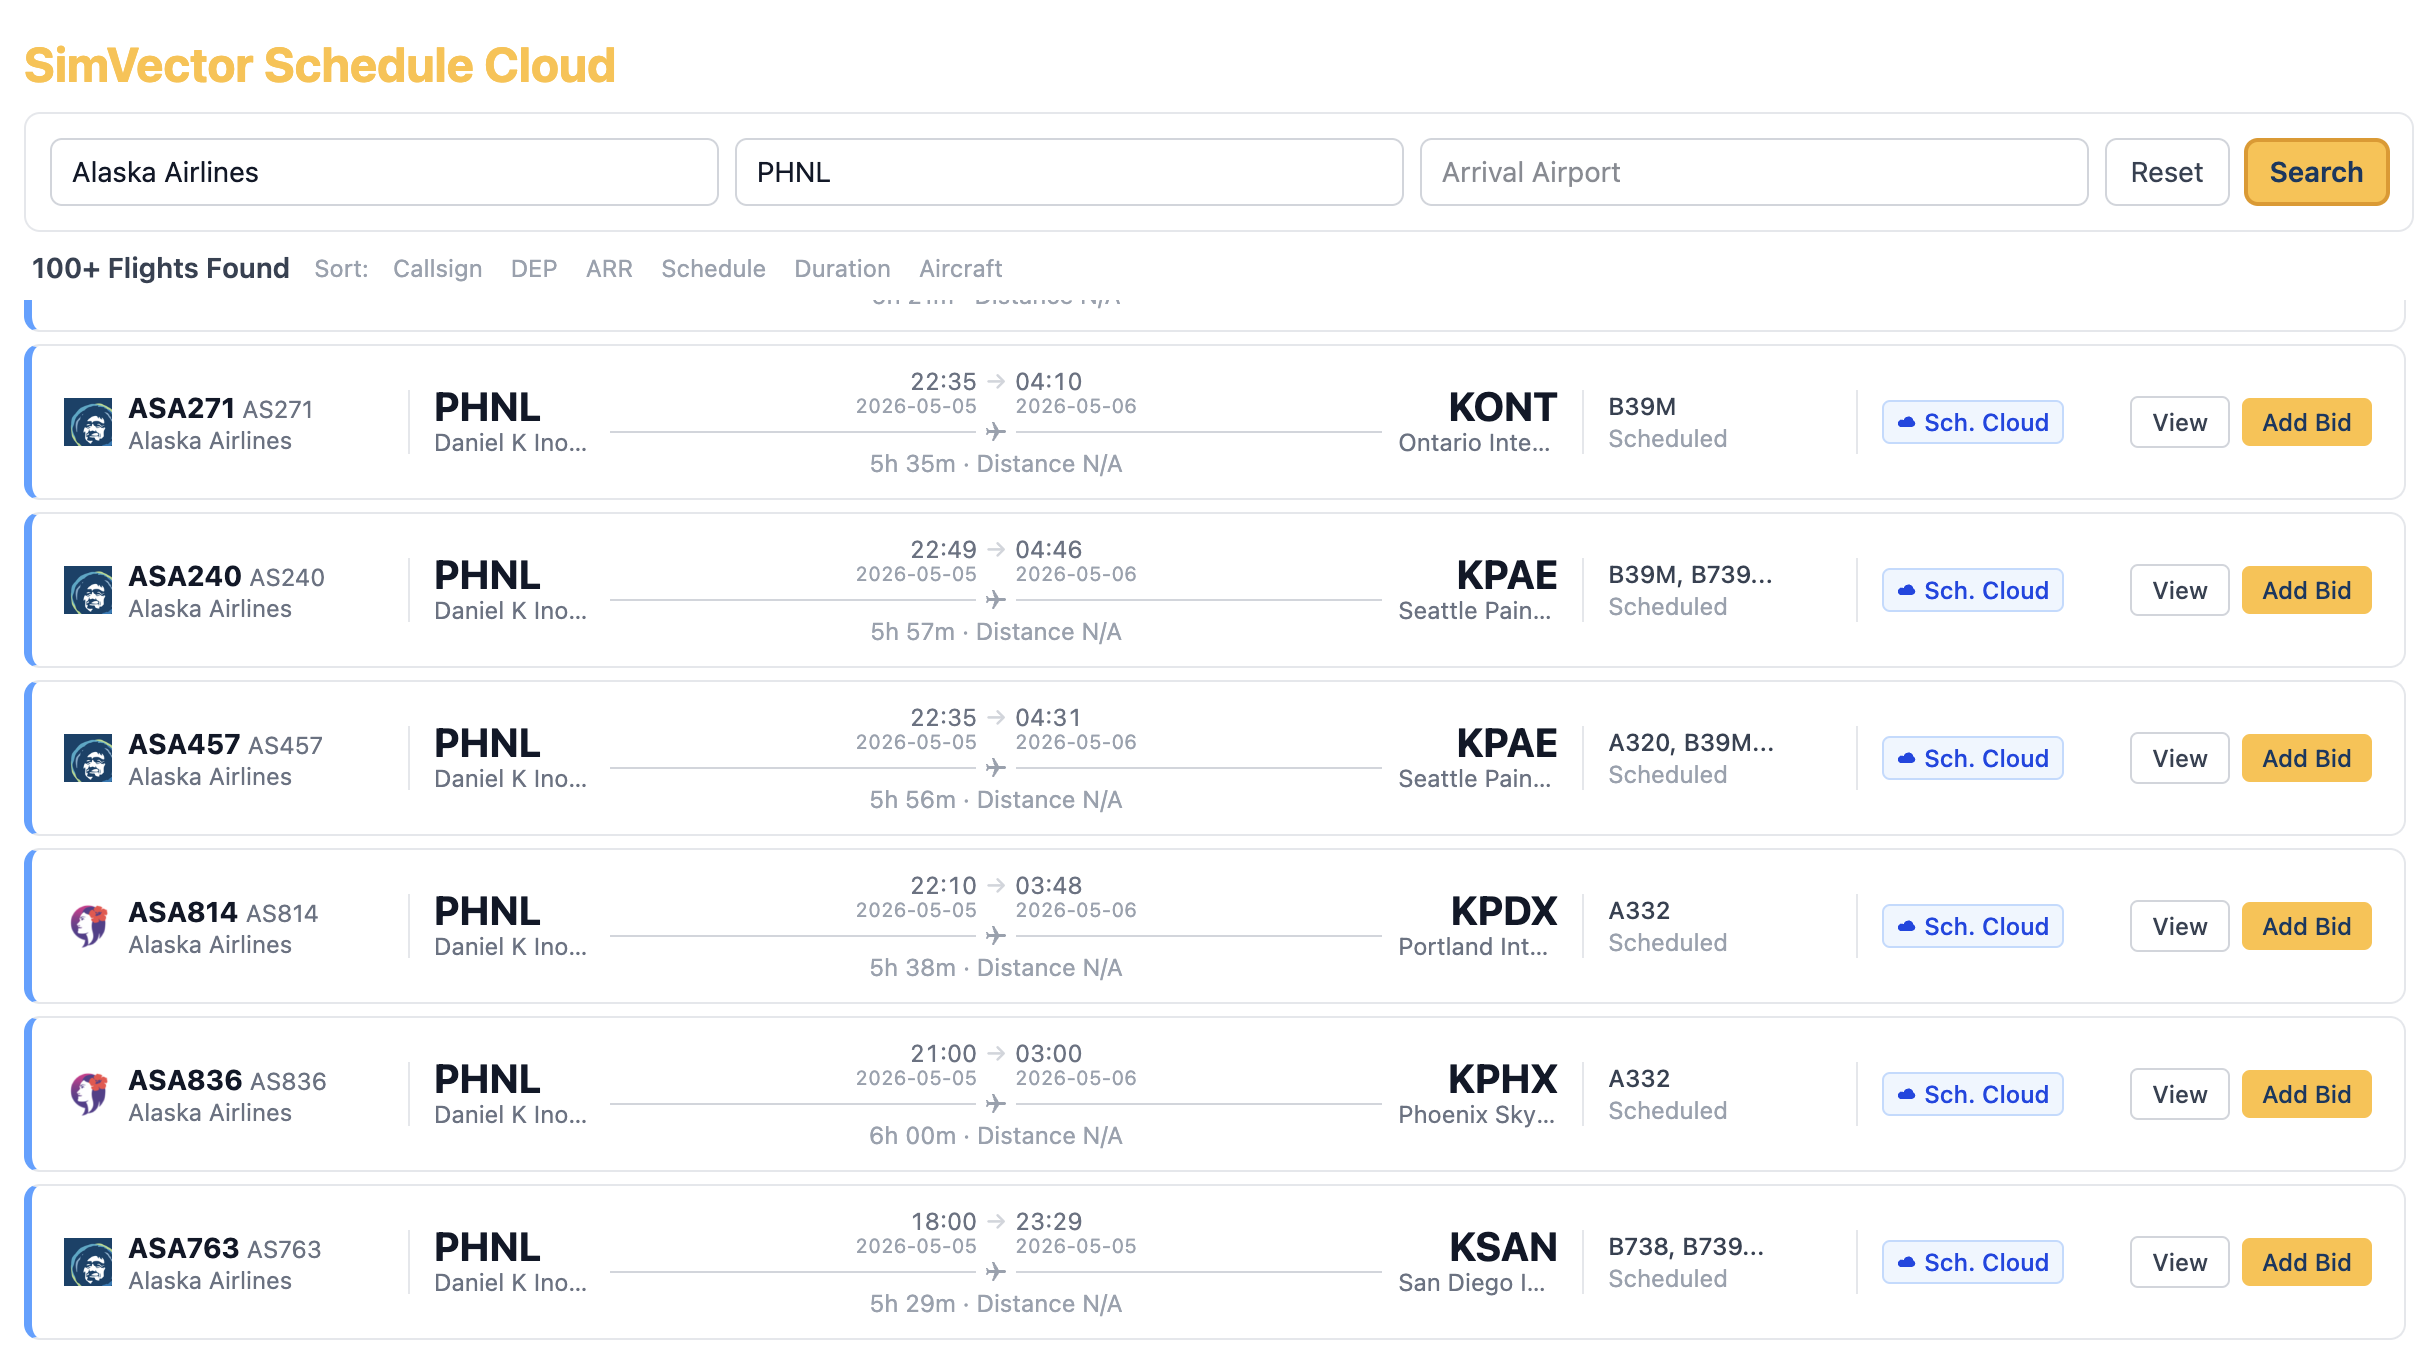This screenshot has height=1350, width=2414.
Task: Add a bid for ASA457
Action: pos(2306,759)
